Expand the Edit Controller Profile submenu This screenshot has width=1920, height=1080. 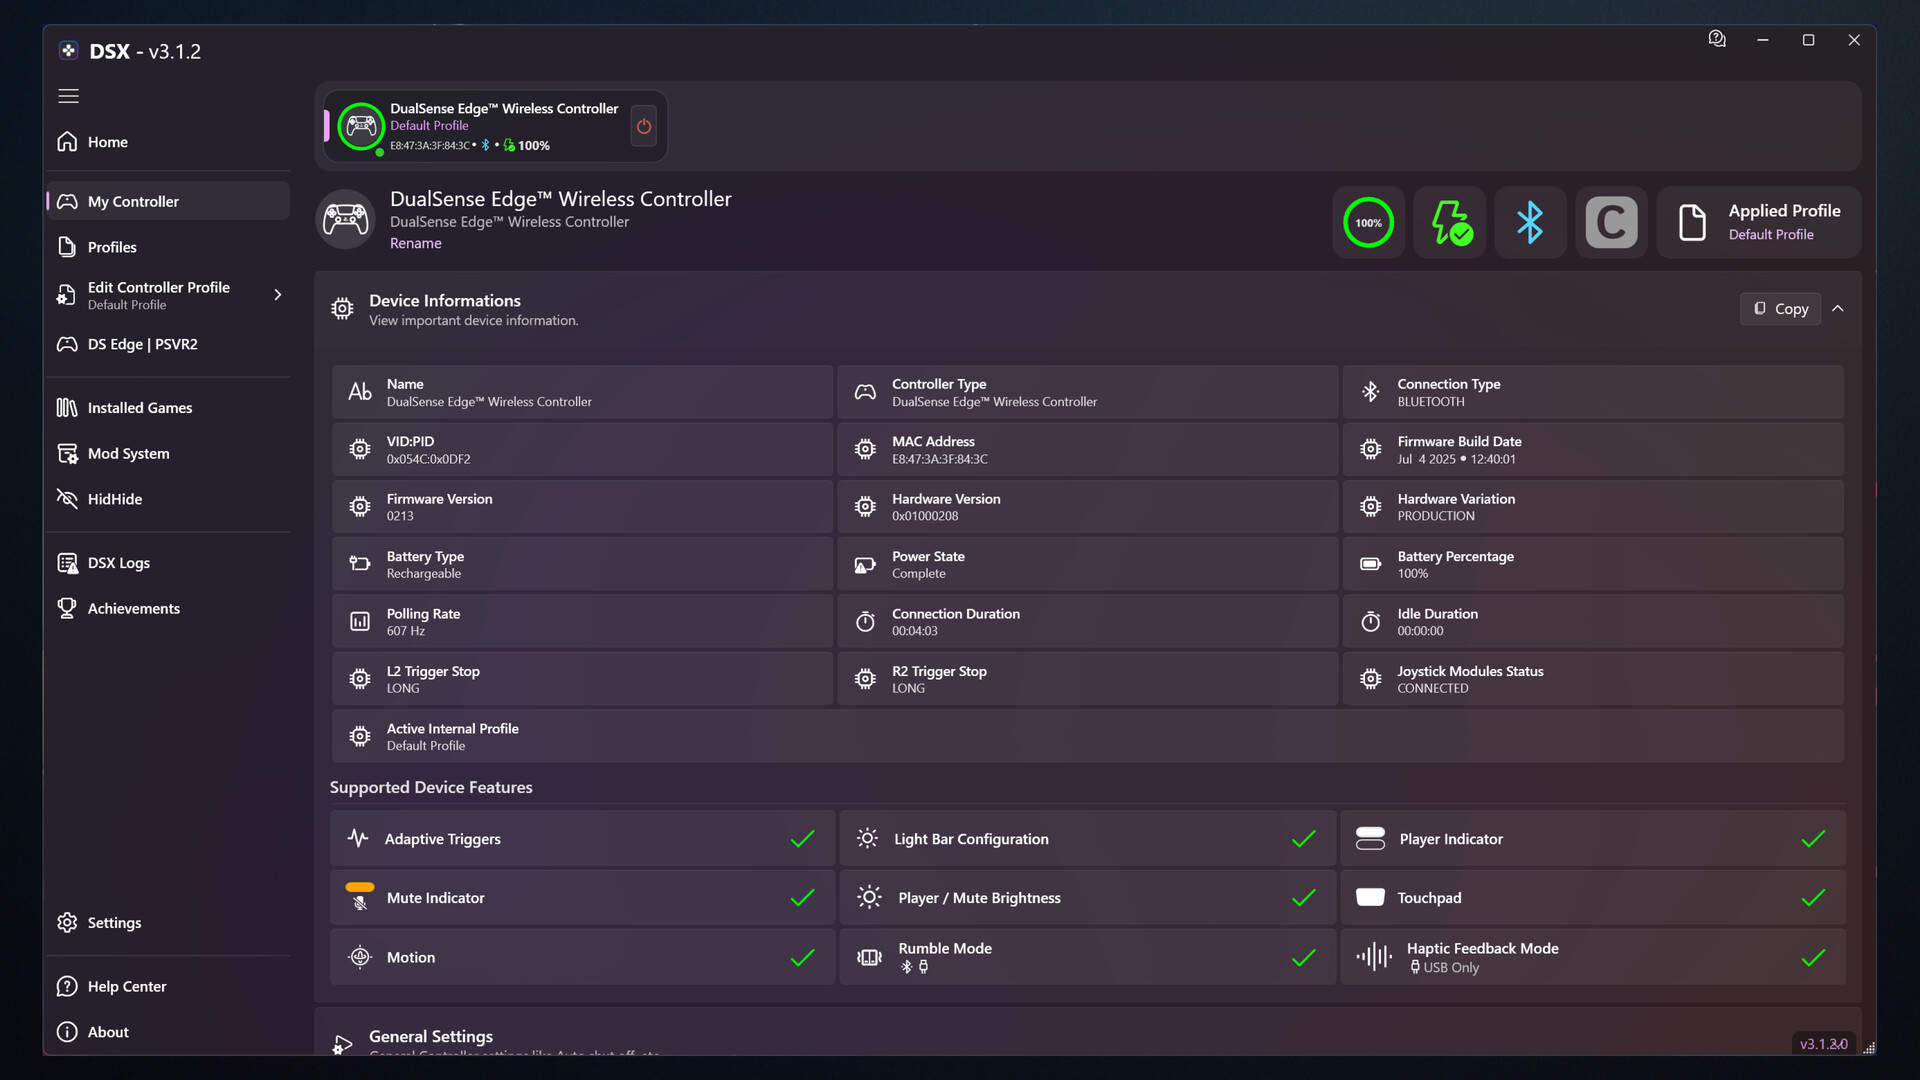[x=277, y=295]
